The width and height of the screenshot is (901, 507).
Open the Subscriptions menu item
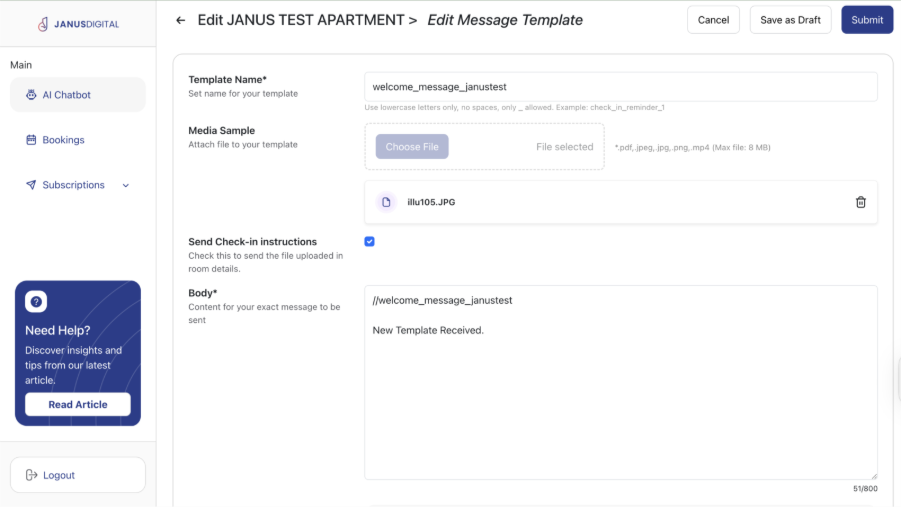(x=73, y=185)
